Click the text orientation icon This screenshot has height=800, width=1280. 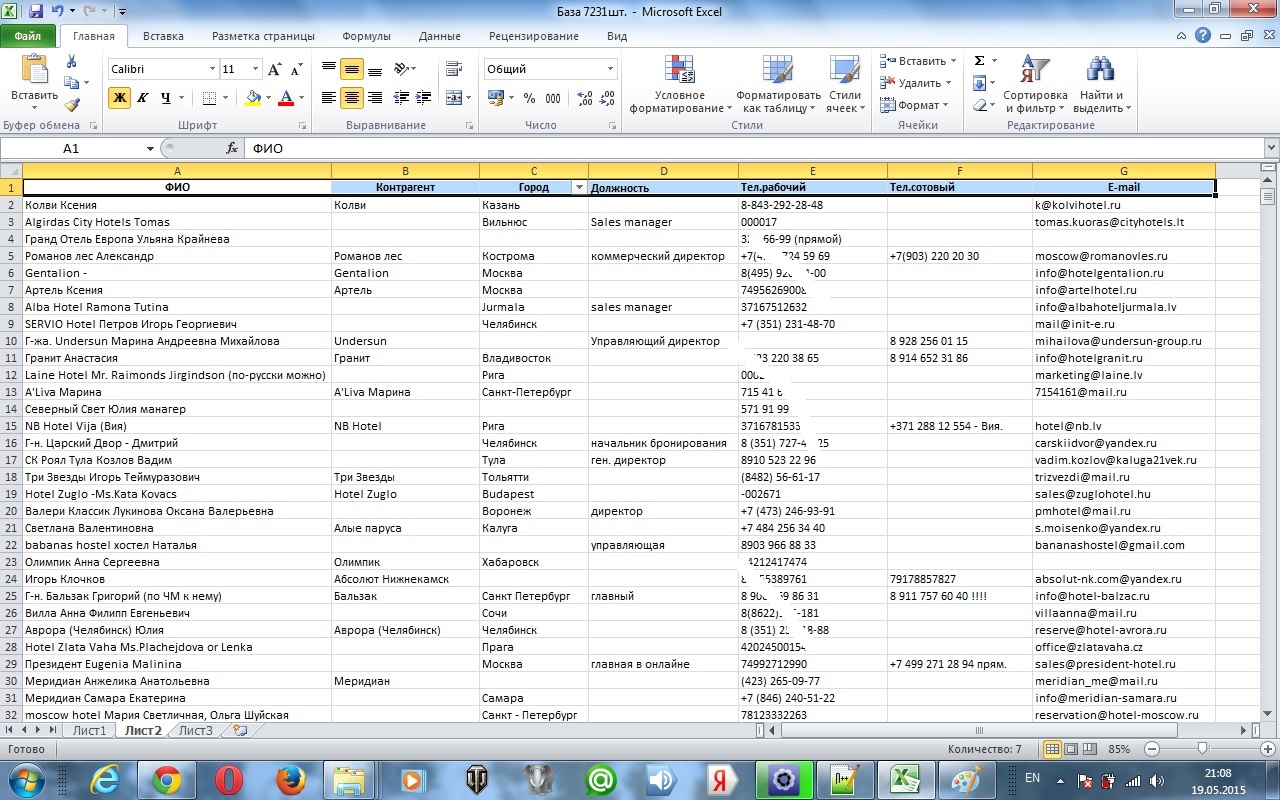pyautogui.click(x=401, y=69)
